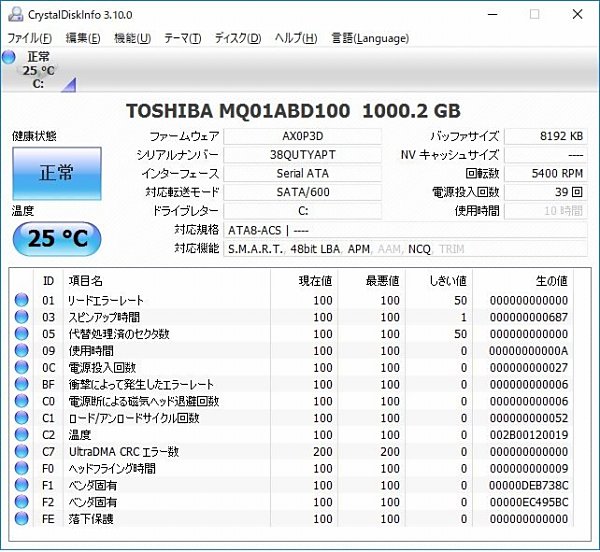The height and width of the screenshot is (552, 600).
Task: Click the 現在値 column header
Action: coord(304,281)
